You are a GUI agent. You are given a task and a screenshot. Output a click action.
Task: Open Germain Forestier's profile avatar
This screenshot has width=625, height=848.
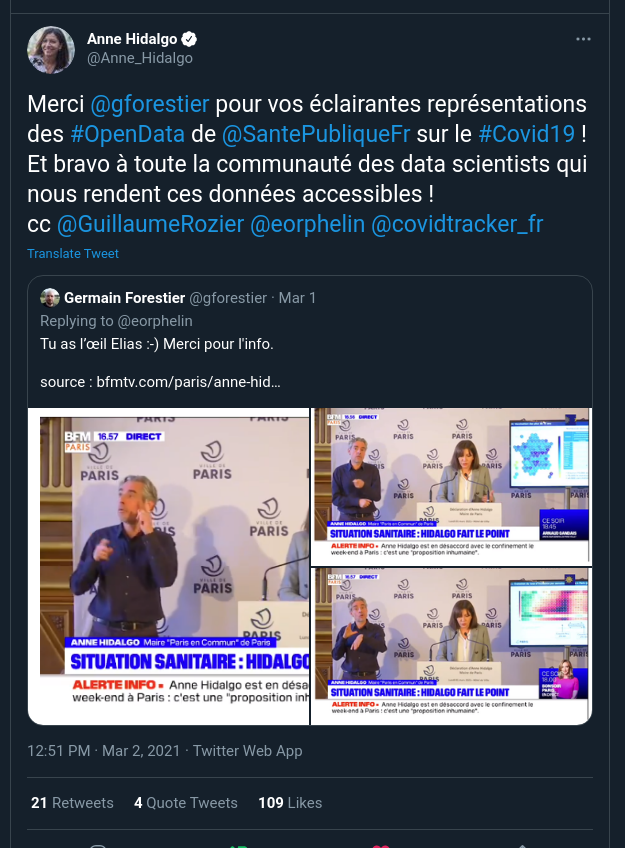point(50,298)
